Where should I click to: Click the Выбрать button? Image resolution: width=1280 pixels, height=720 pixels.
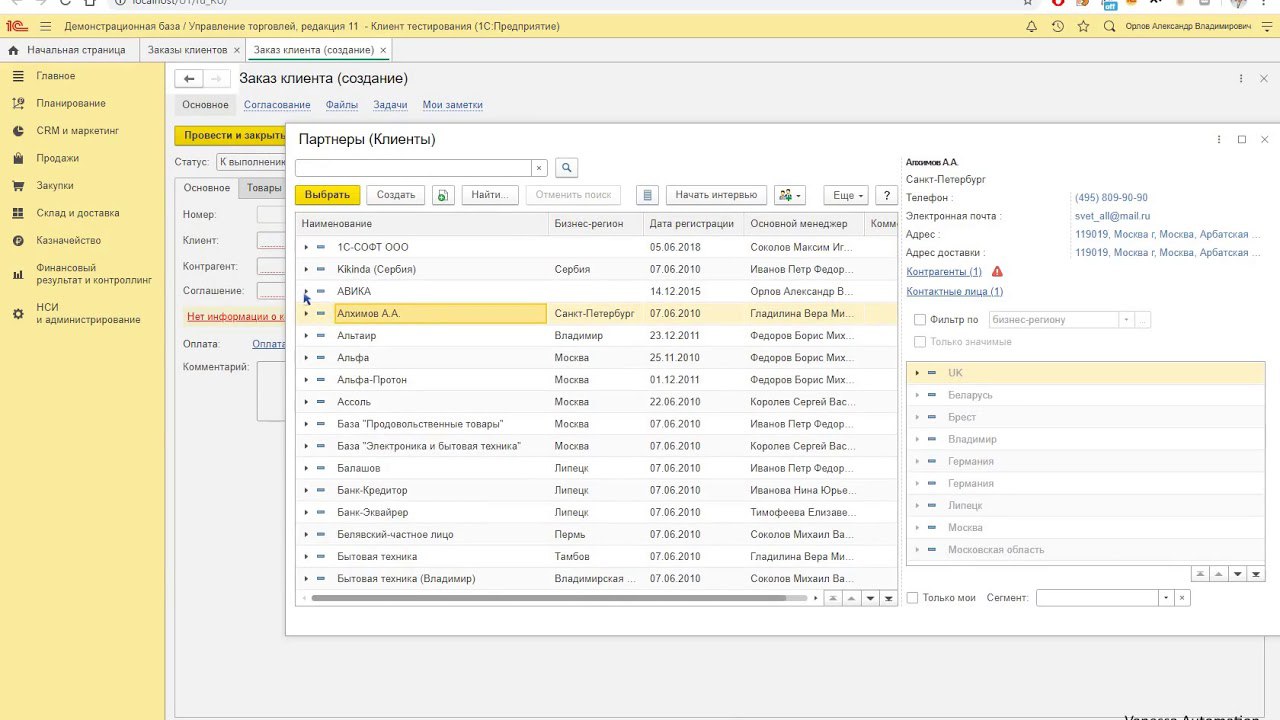pos(327,195)
